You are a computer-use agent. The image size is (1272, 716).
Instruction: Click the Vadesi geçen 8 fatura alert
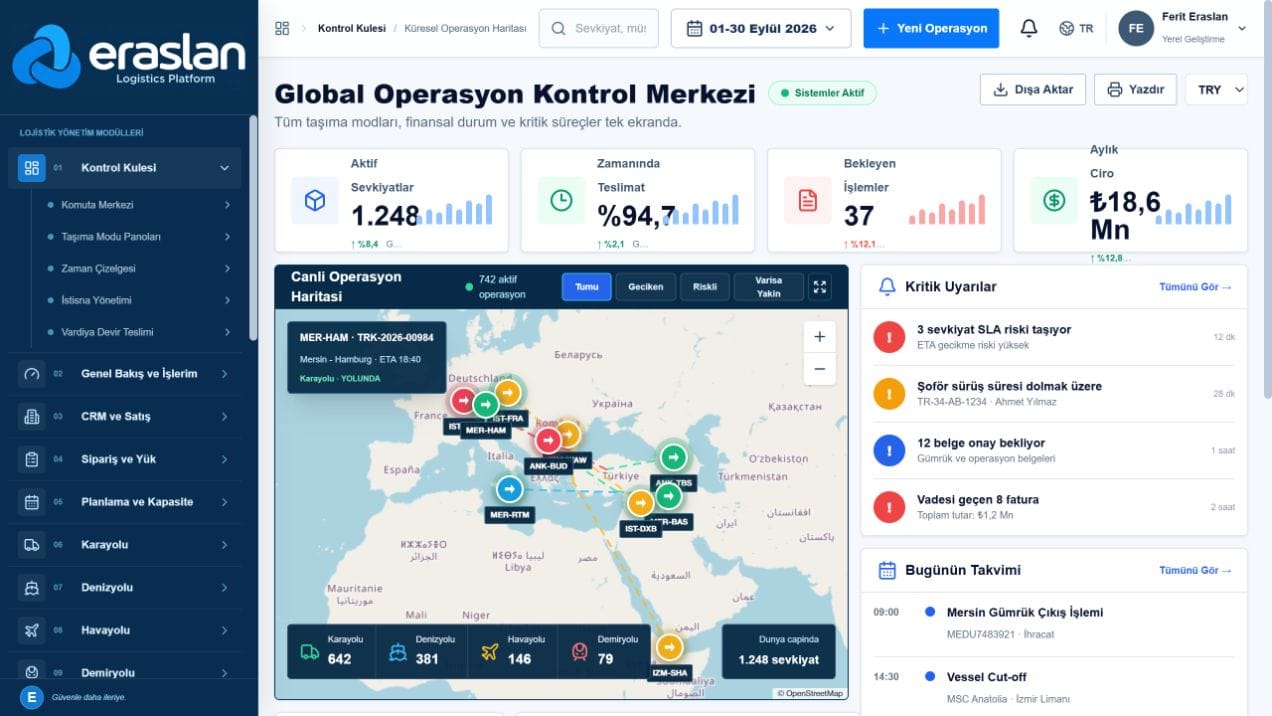1054,507
